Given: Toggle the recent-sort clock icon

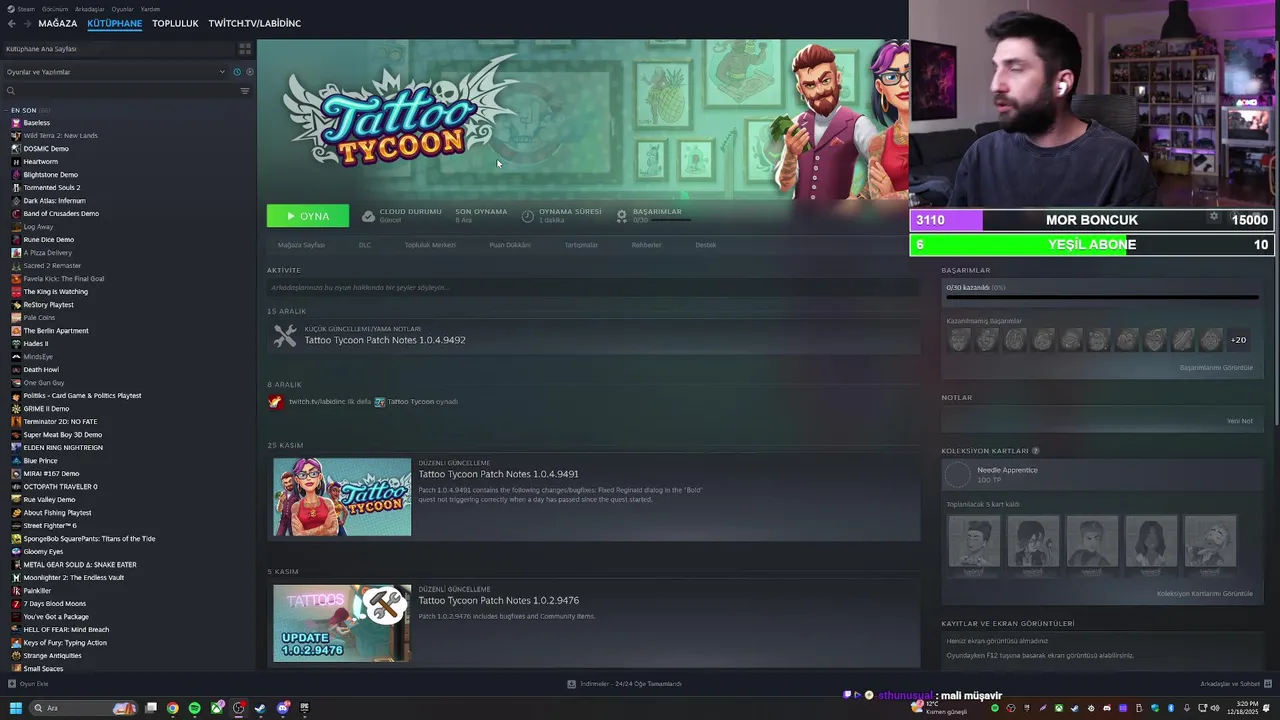Looking at the screenshot, I should click(237, 72).
